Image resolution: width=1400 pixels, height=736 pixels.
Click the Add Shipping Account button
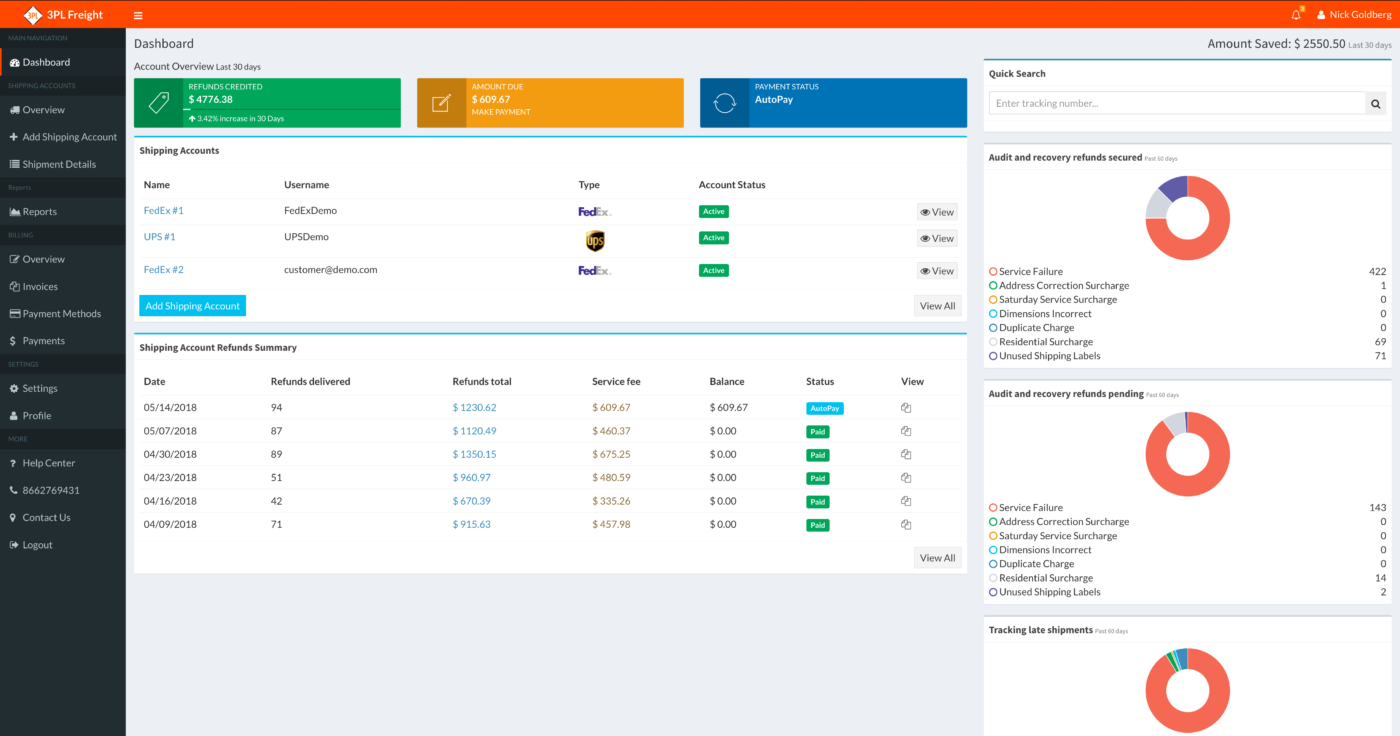192,305
